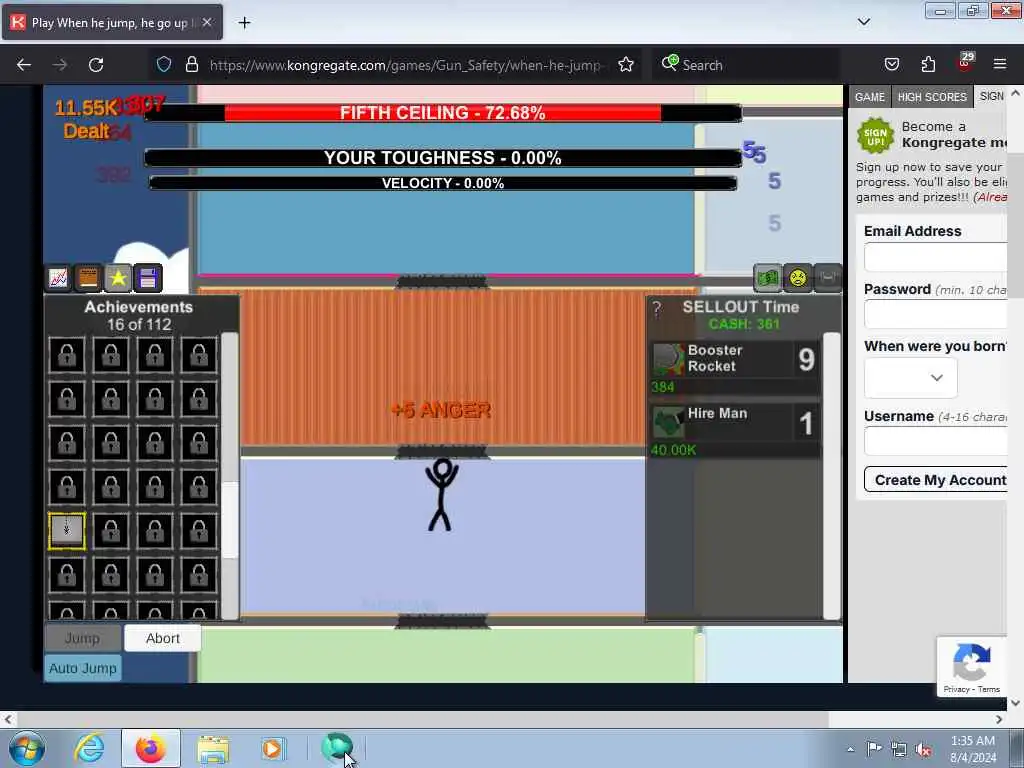Open the Firefox extensions puzzle icon
1024x768 pixels.
(x=928, y=64)
